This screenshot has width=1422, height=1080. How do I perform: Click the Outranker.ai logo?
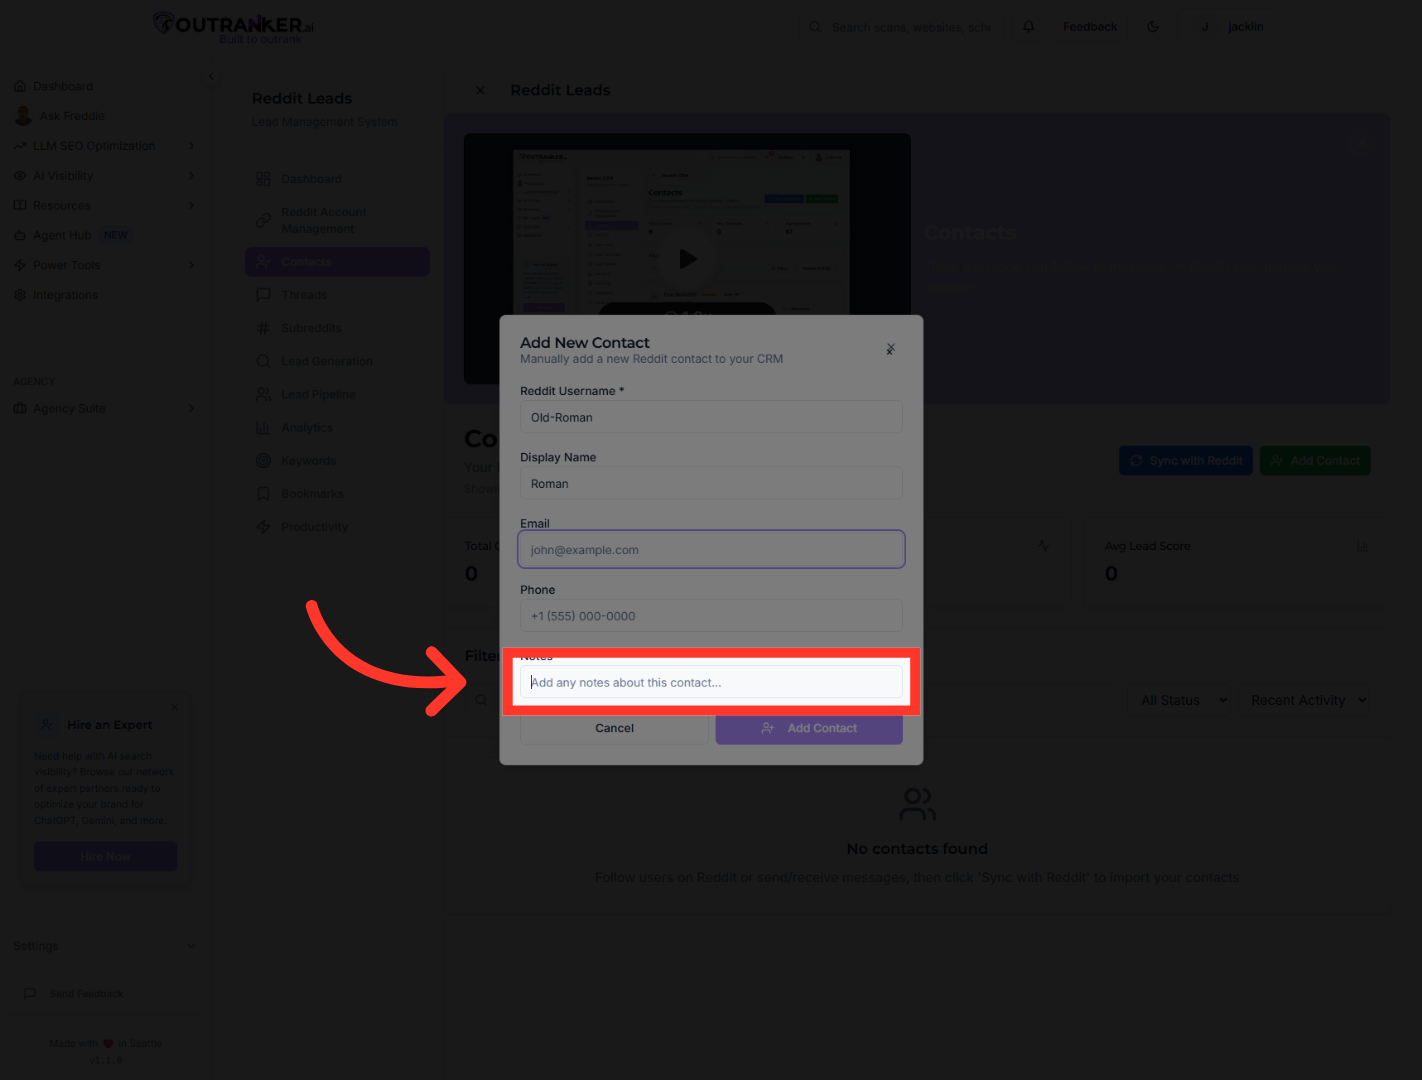(x=233, y=27)
